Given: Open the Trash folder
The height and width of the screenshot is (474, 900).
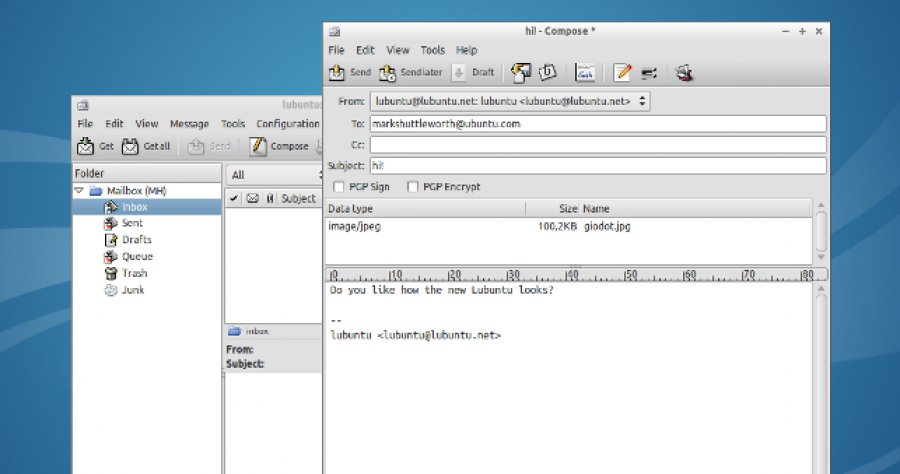Looking at the screenshot, I should [134, 273].
